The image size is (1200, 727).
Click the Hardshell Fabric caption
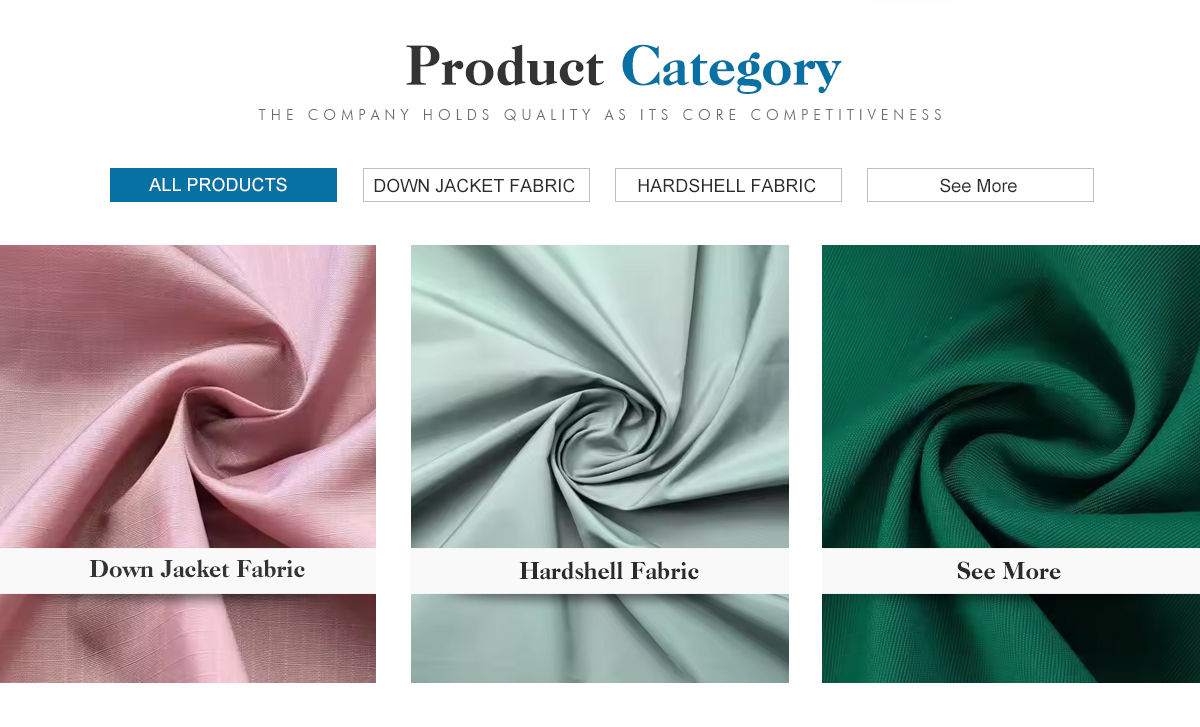coord(609,571)
